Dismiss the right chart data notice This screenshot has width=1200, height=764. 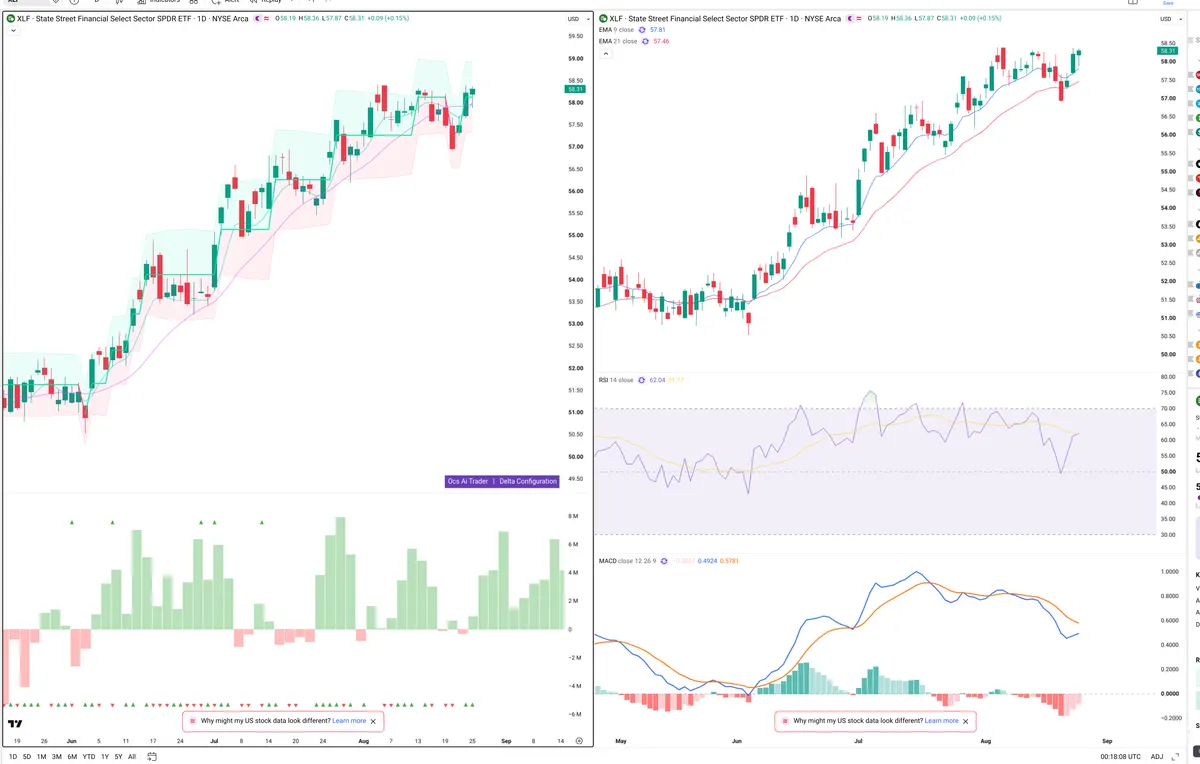(966, 720)
